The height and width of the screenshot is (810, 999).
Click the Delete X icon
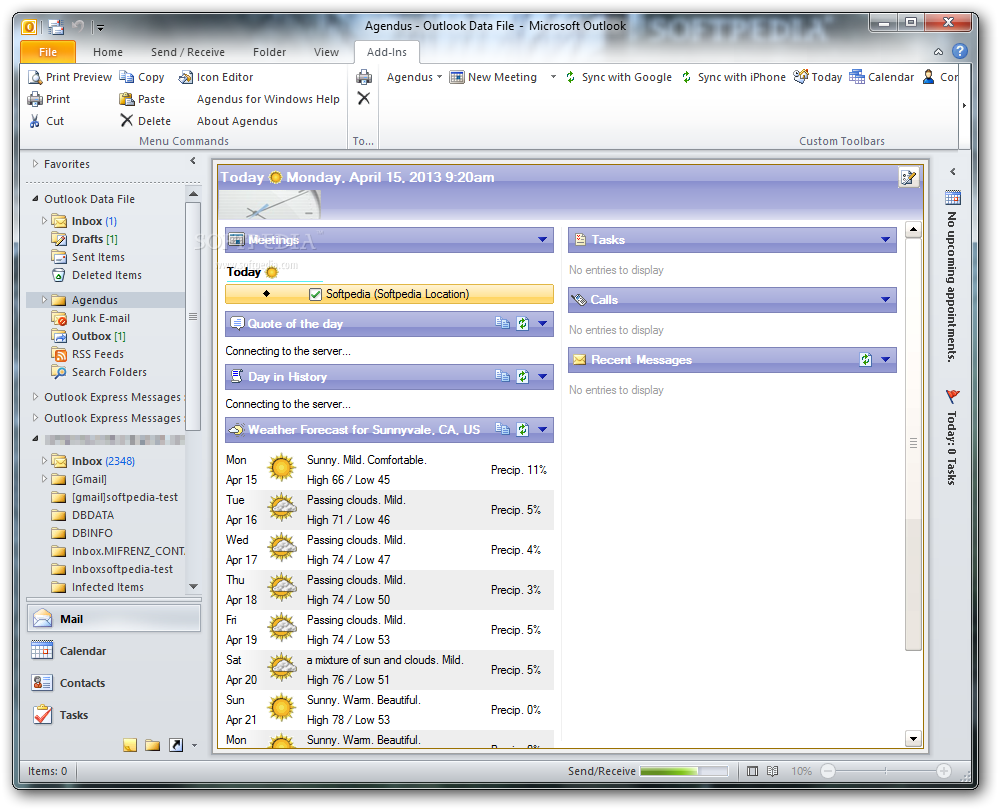pos(127,120)
